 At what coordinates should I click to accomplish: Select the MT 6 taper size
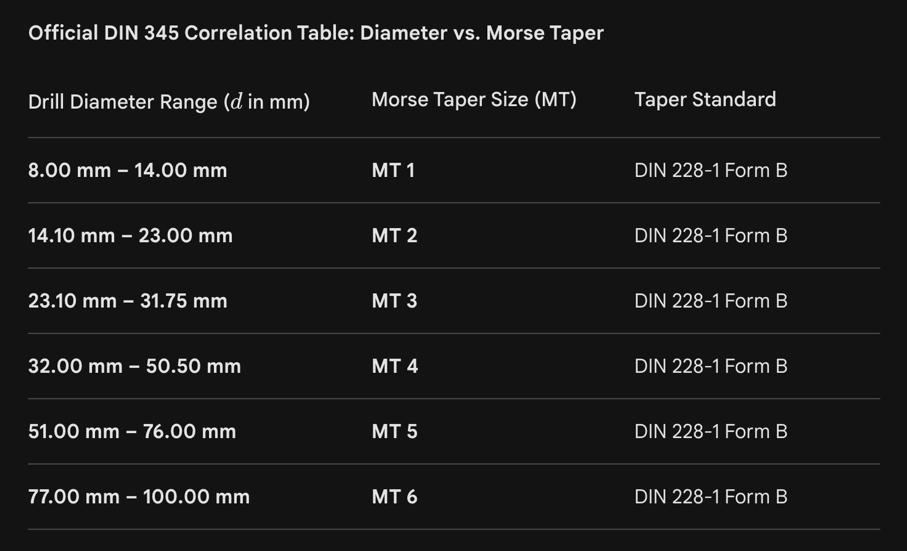point(395,497)
